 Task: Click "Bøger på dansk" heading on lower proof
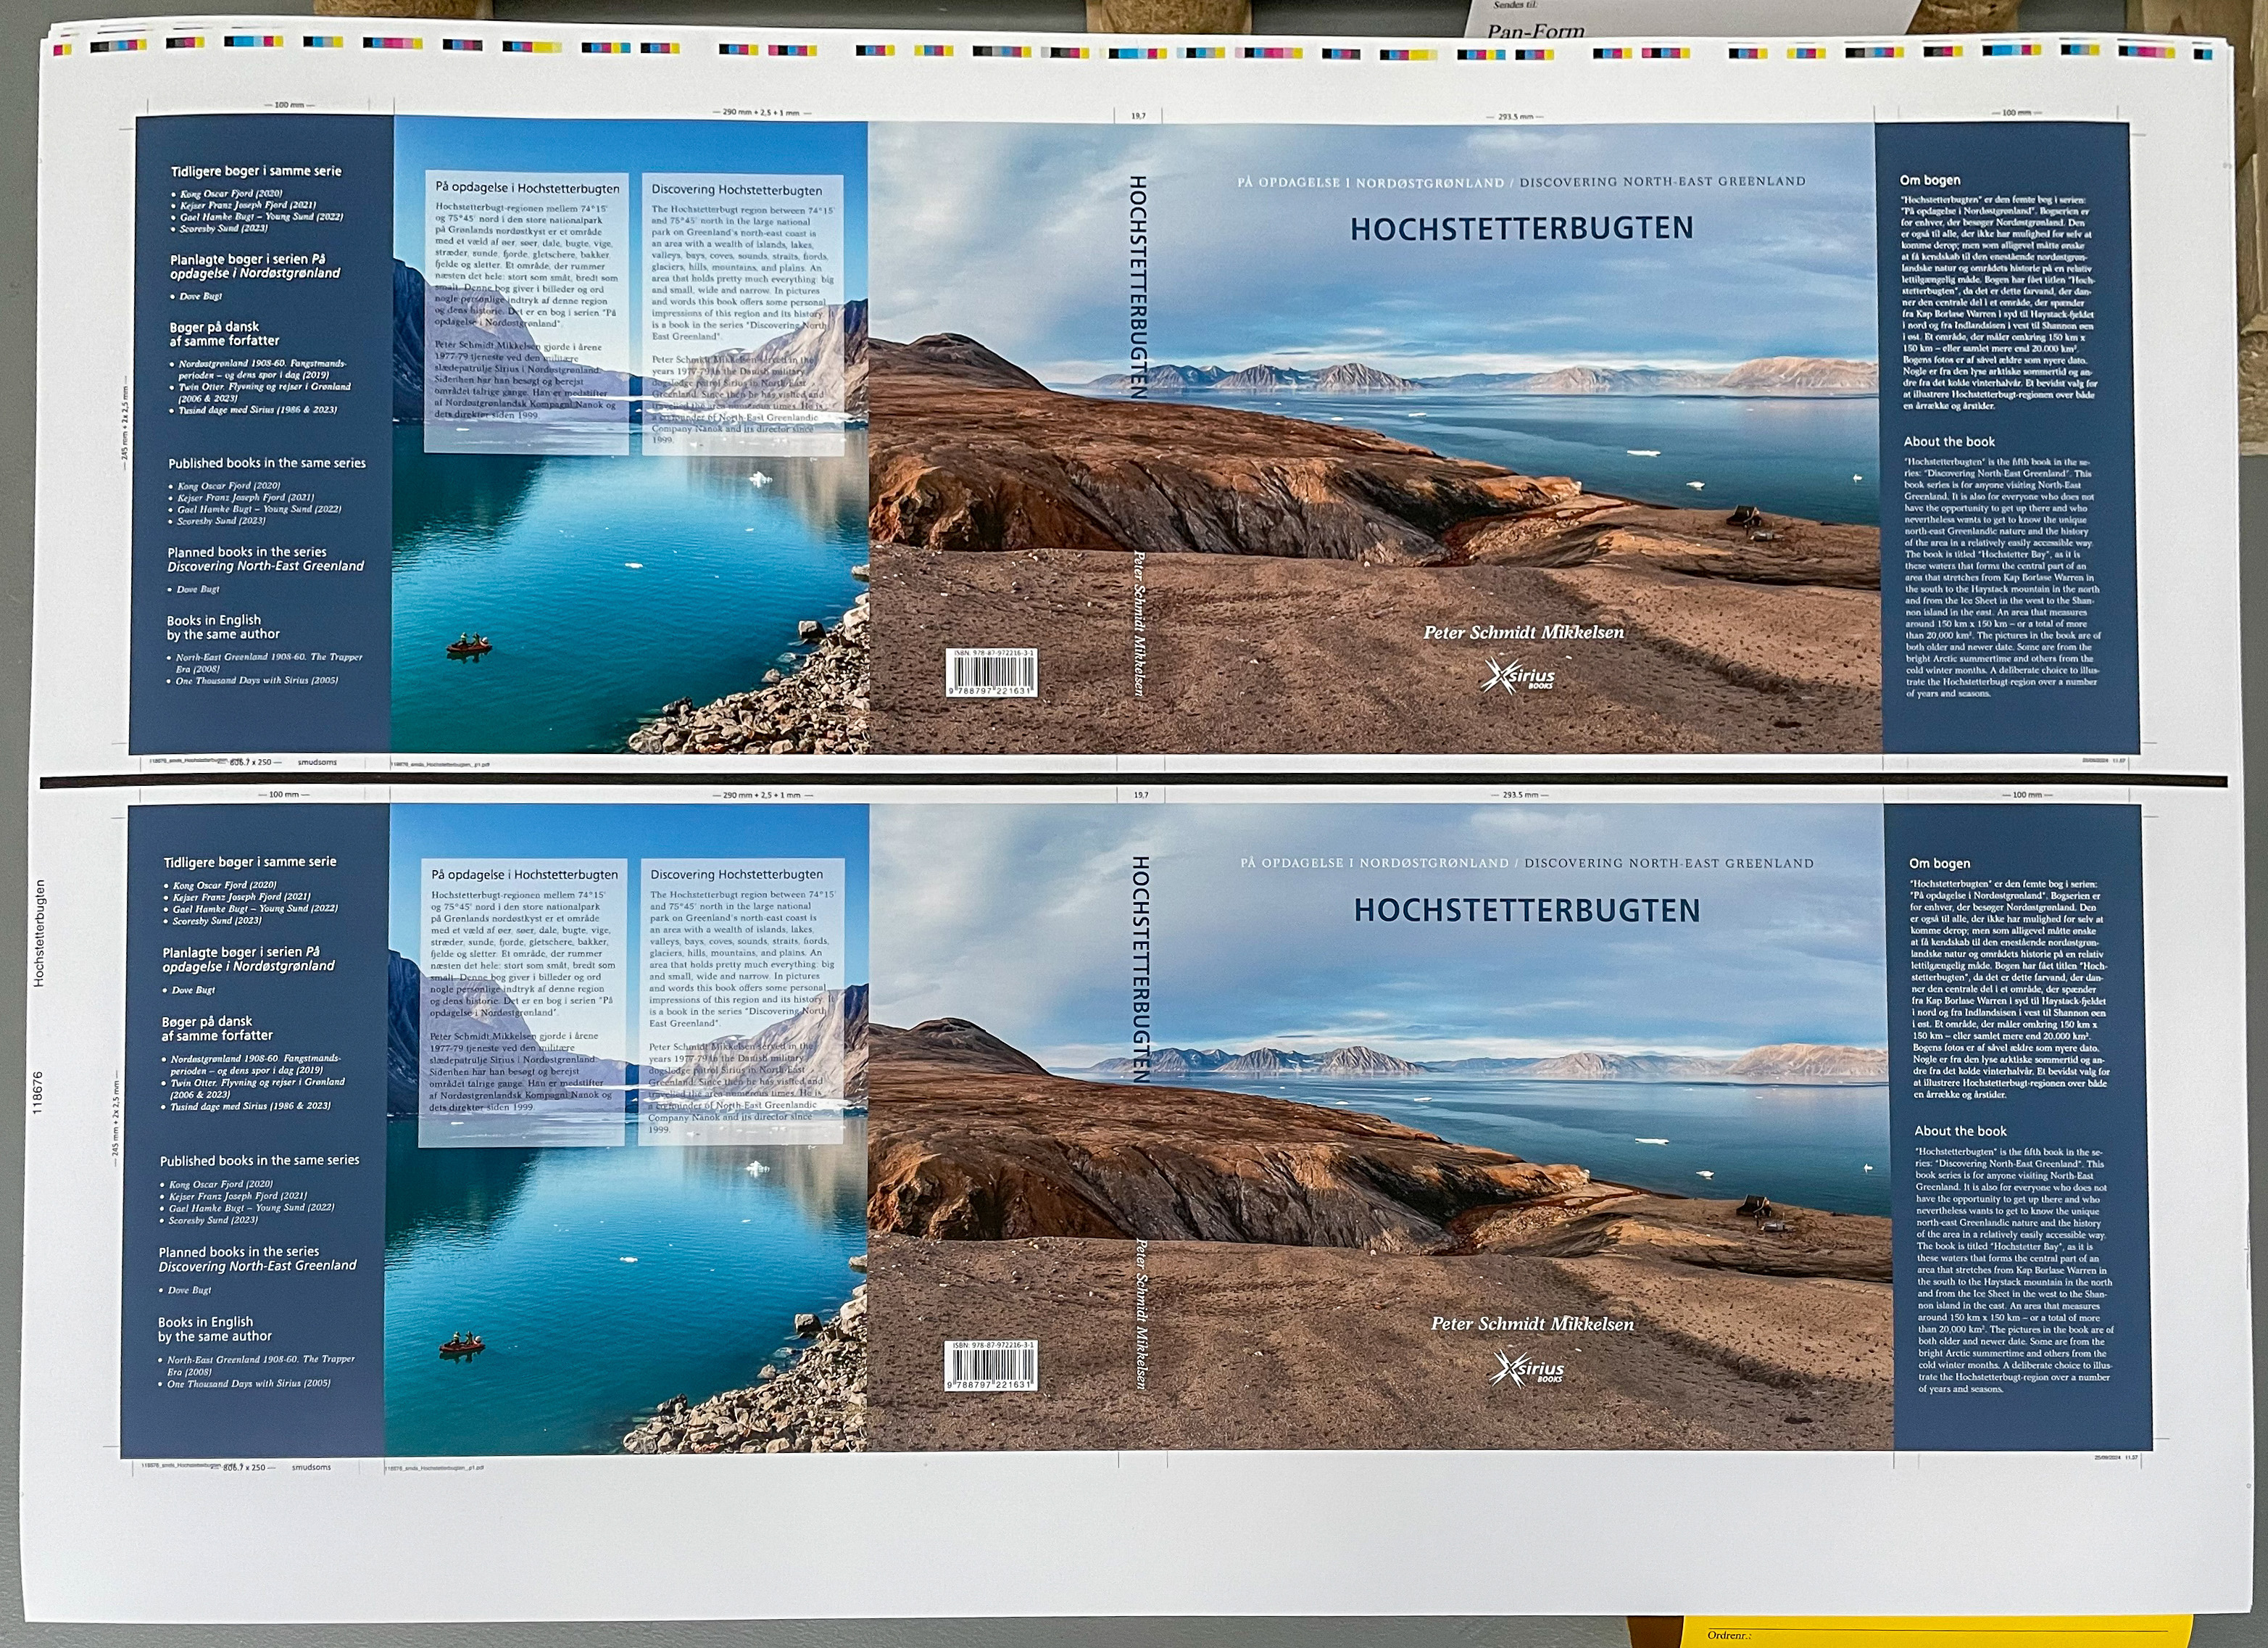point(207,1022)
